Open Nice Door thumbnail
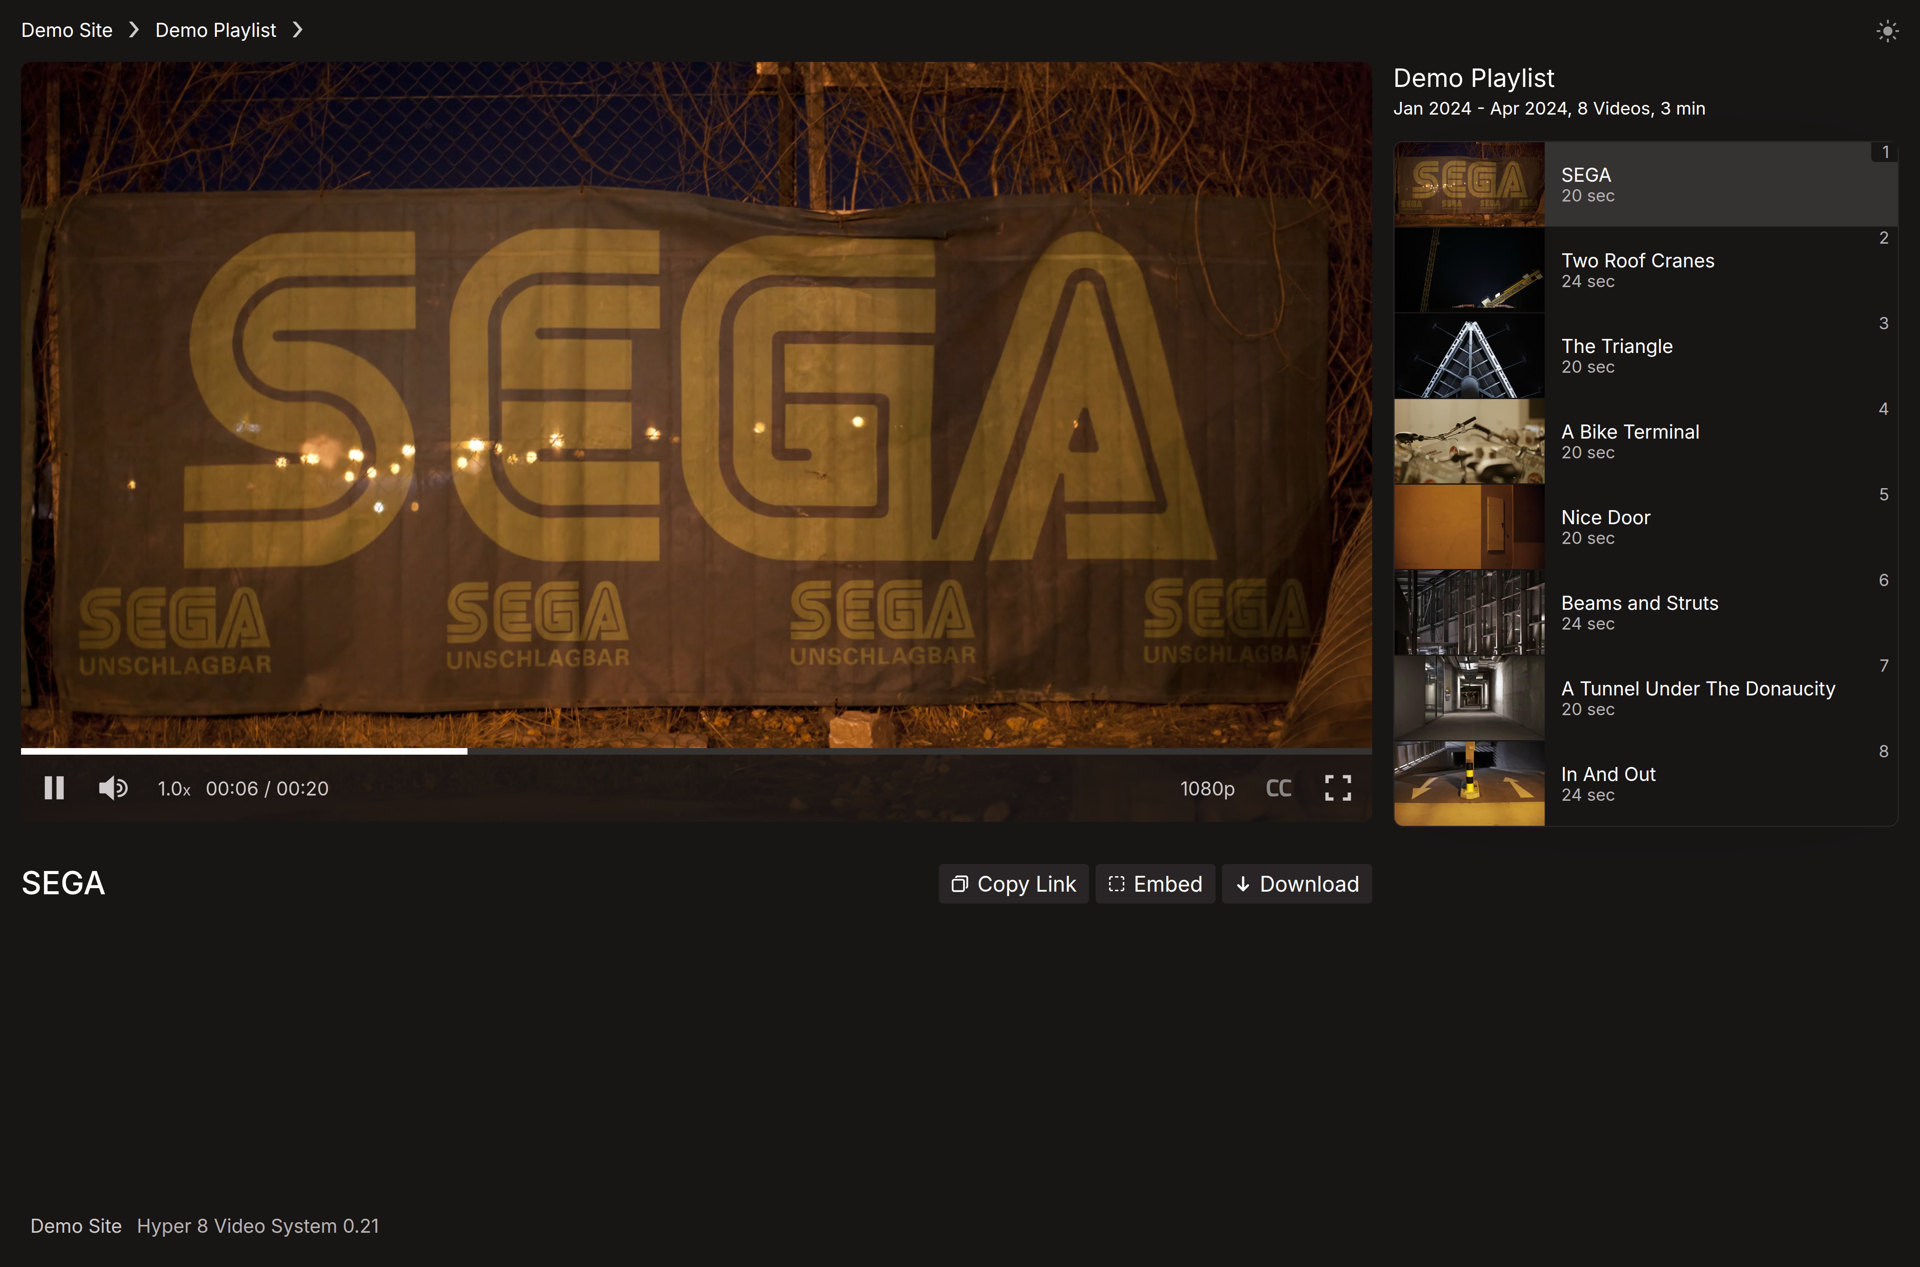The image size is (1920, 1267). (1469, 527)
